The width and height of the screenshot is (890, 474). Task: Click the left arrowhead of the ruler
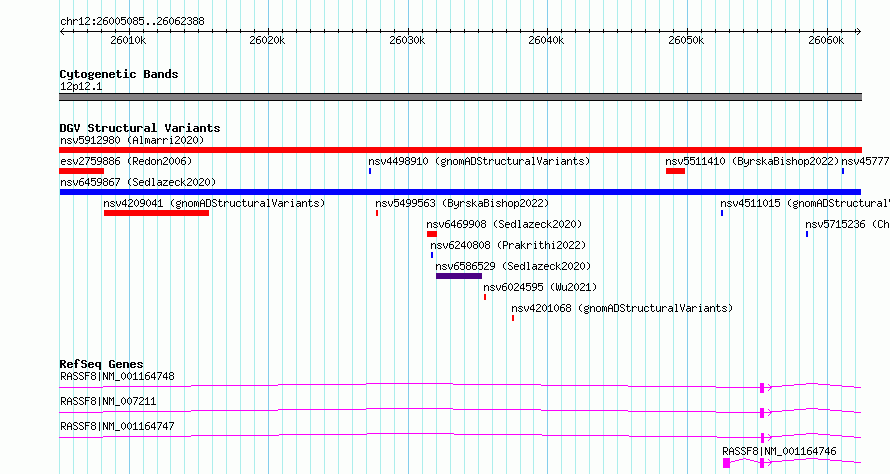click(62, 31)
